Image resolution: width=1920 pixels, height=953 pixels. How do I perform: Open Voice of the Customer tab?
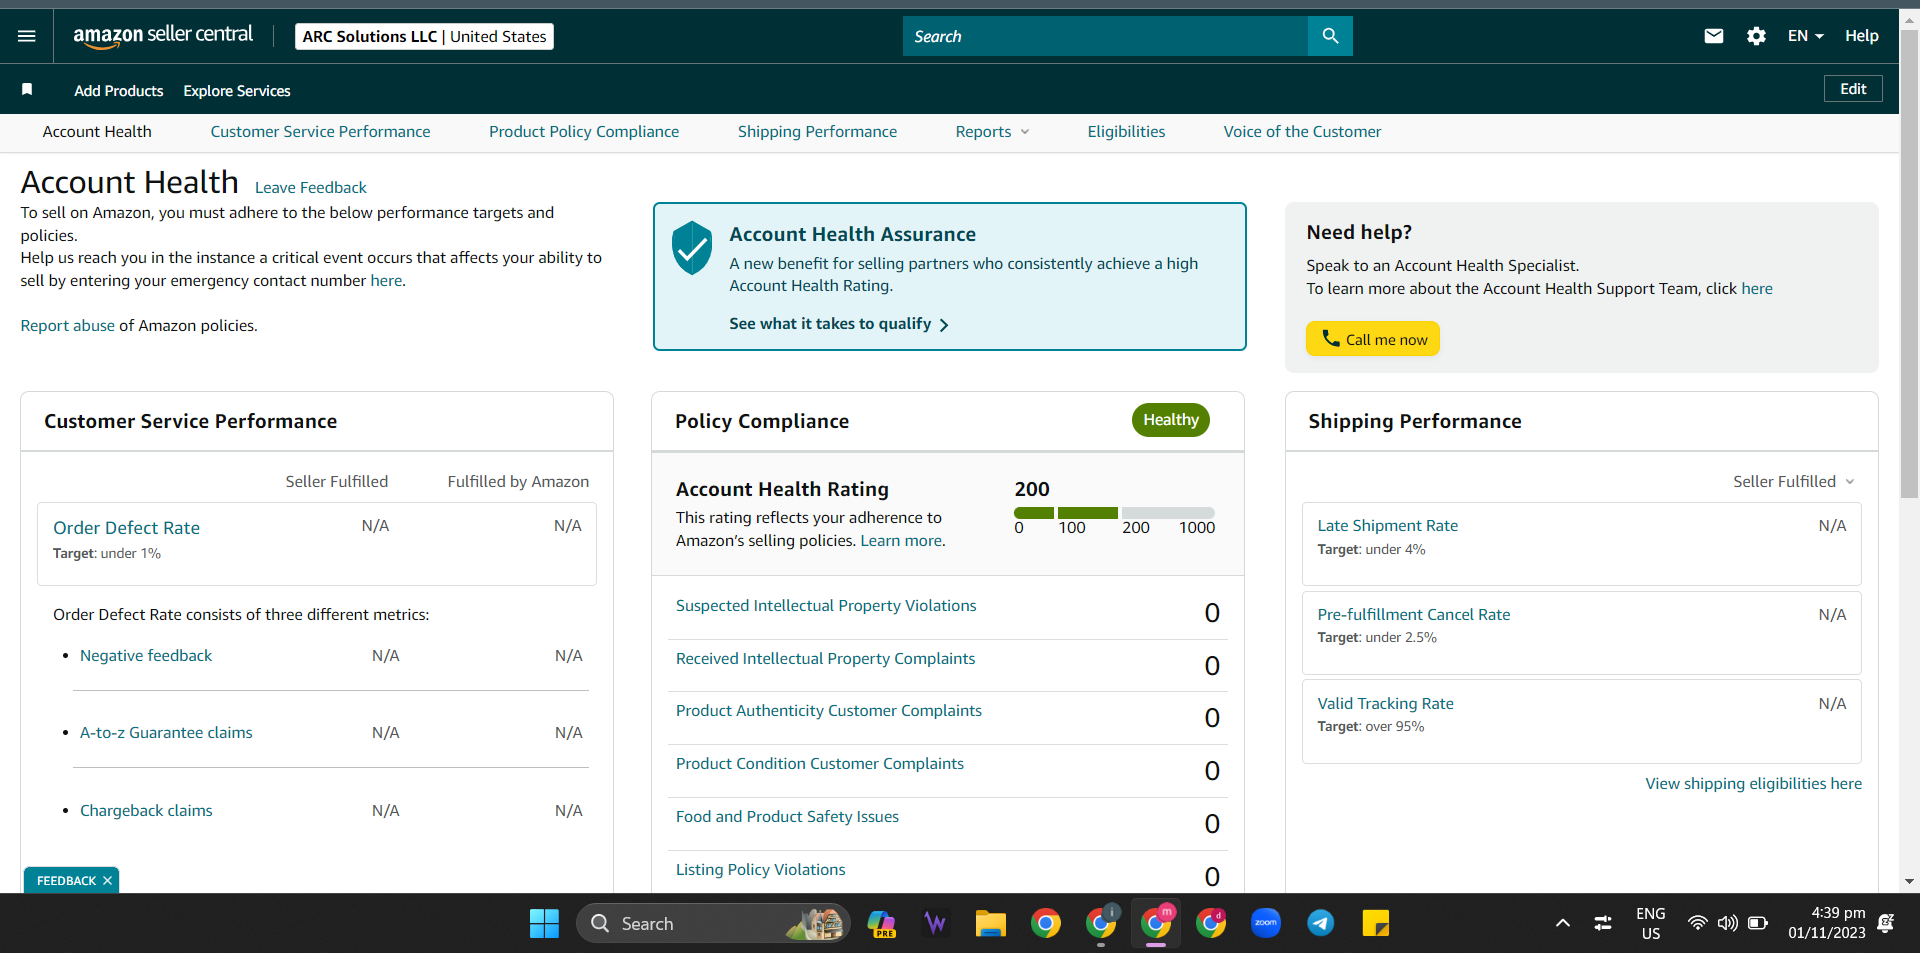(1302, 132)
